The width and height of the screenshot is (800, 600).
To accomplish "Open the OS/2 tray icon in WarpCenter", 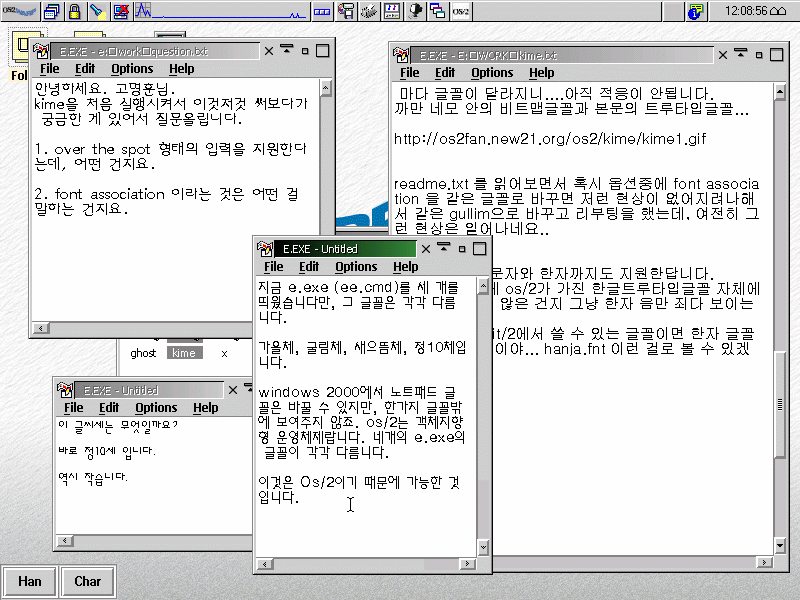I will tap(461, 11).
